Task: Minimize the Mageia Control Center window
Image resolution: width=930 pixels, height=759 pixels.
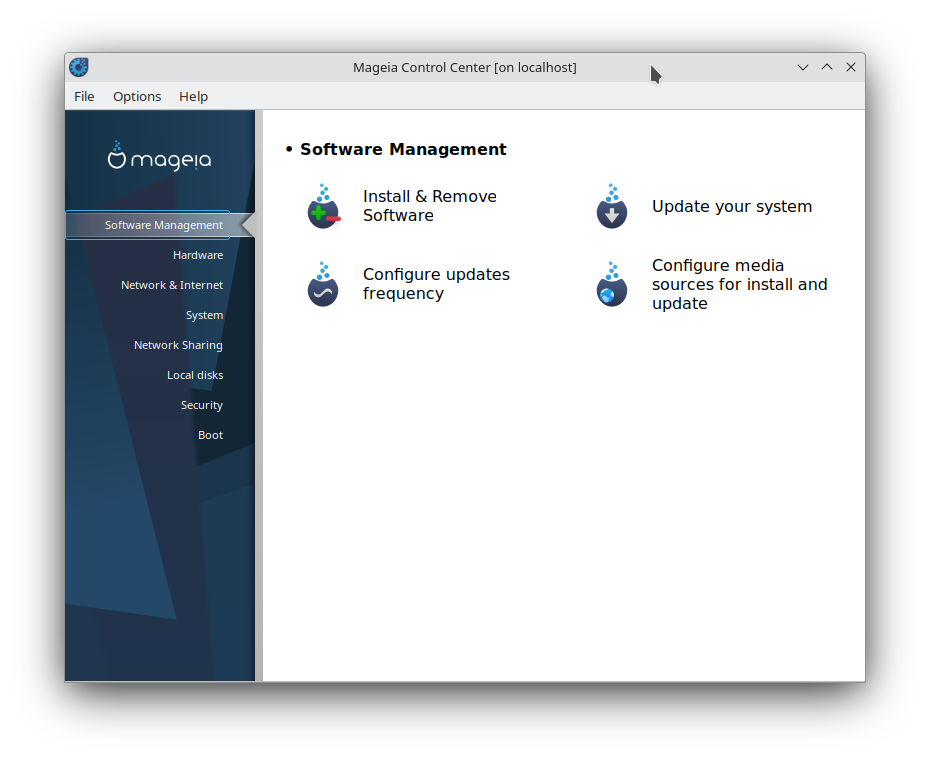Action: click(x=802, y=67)
